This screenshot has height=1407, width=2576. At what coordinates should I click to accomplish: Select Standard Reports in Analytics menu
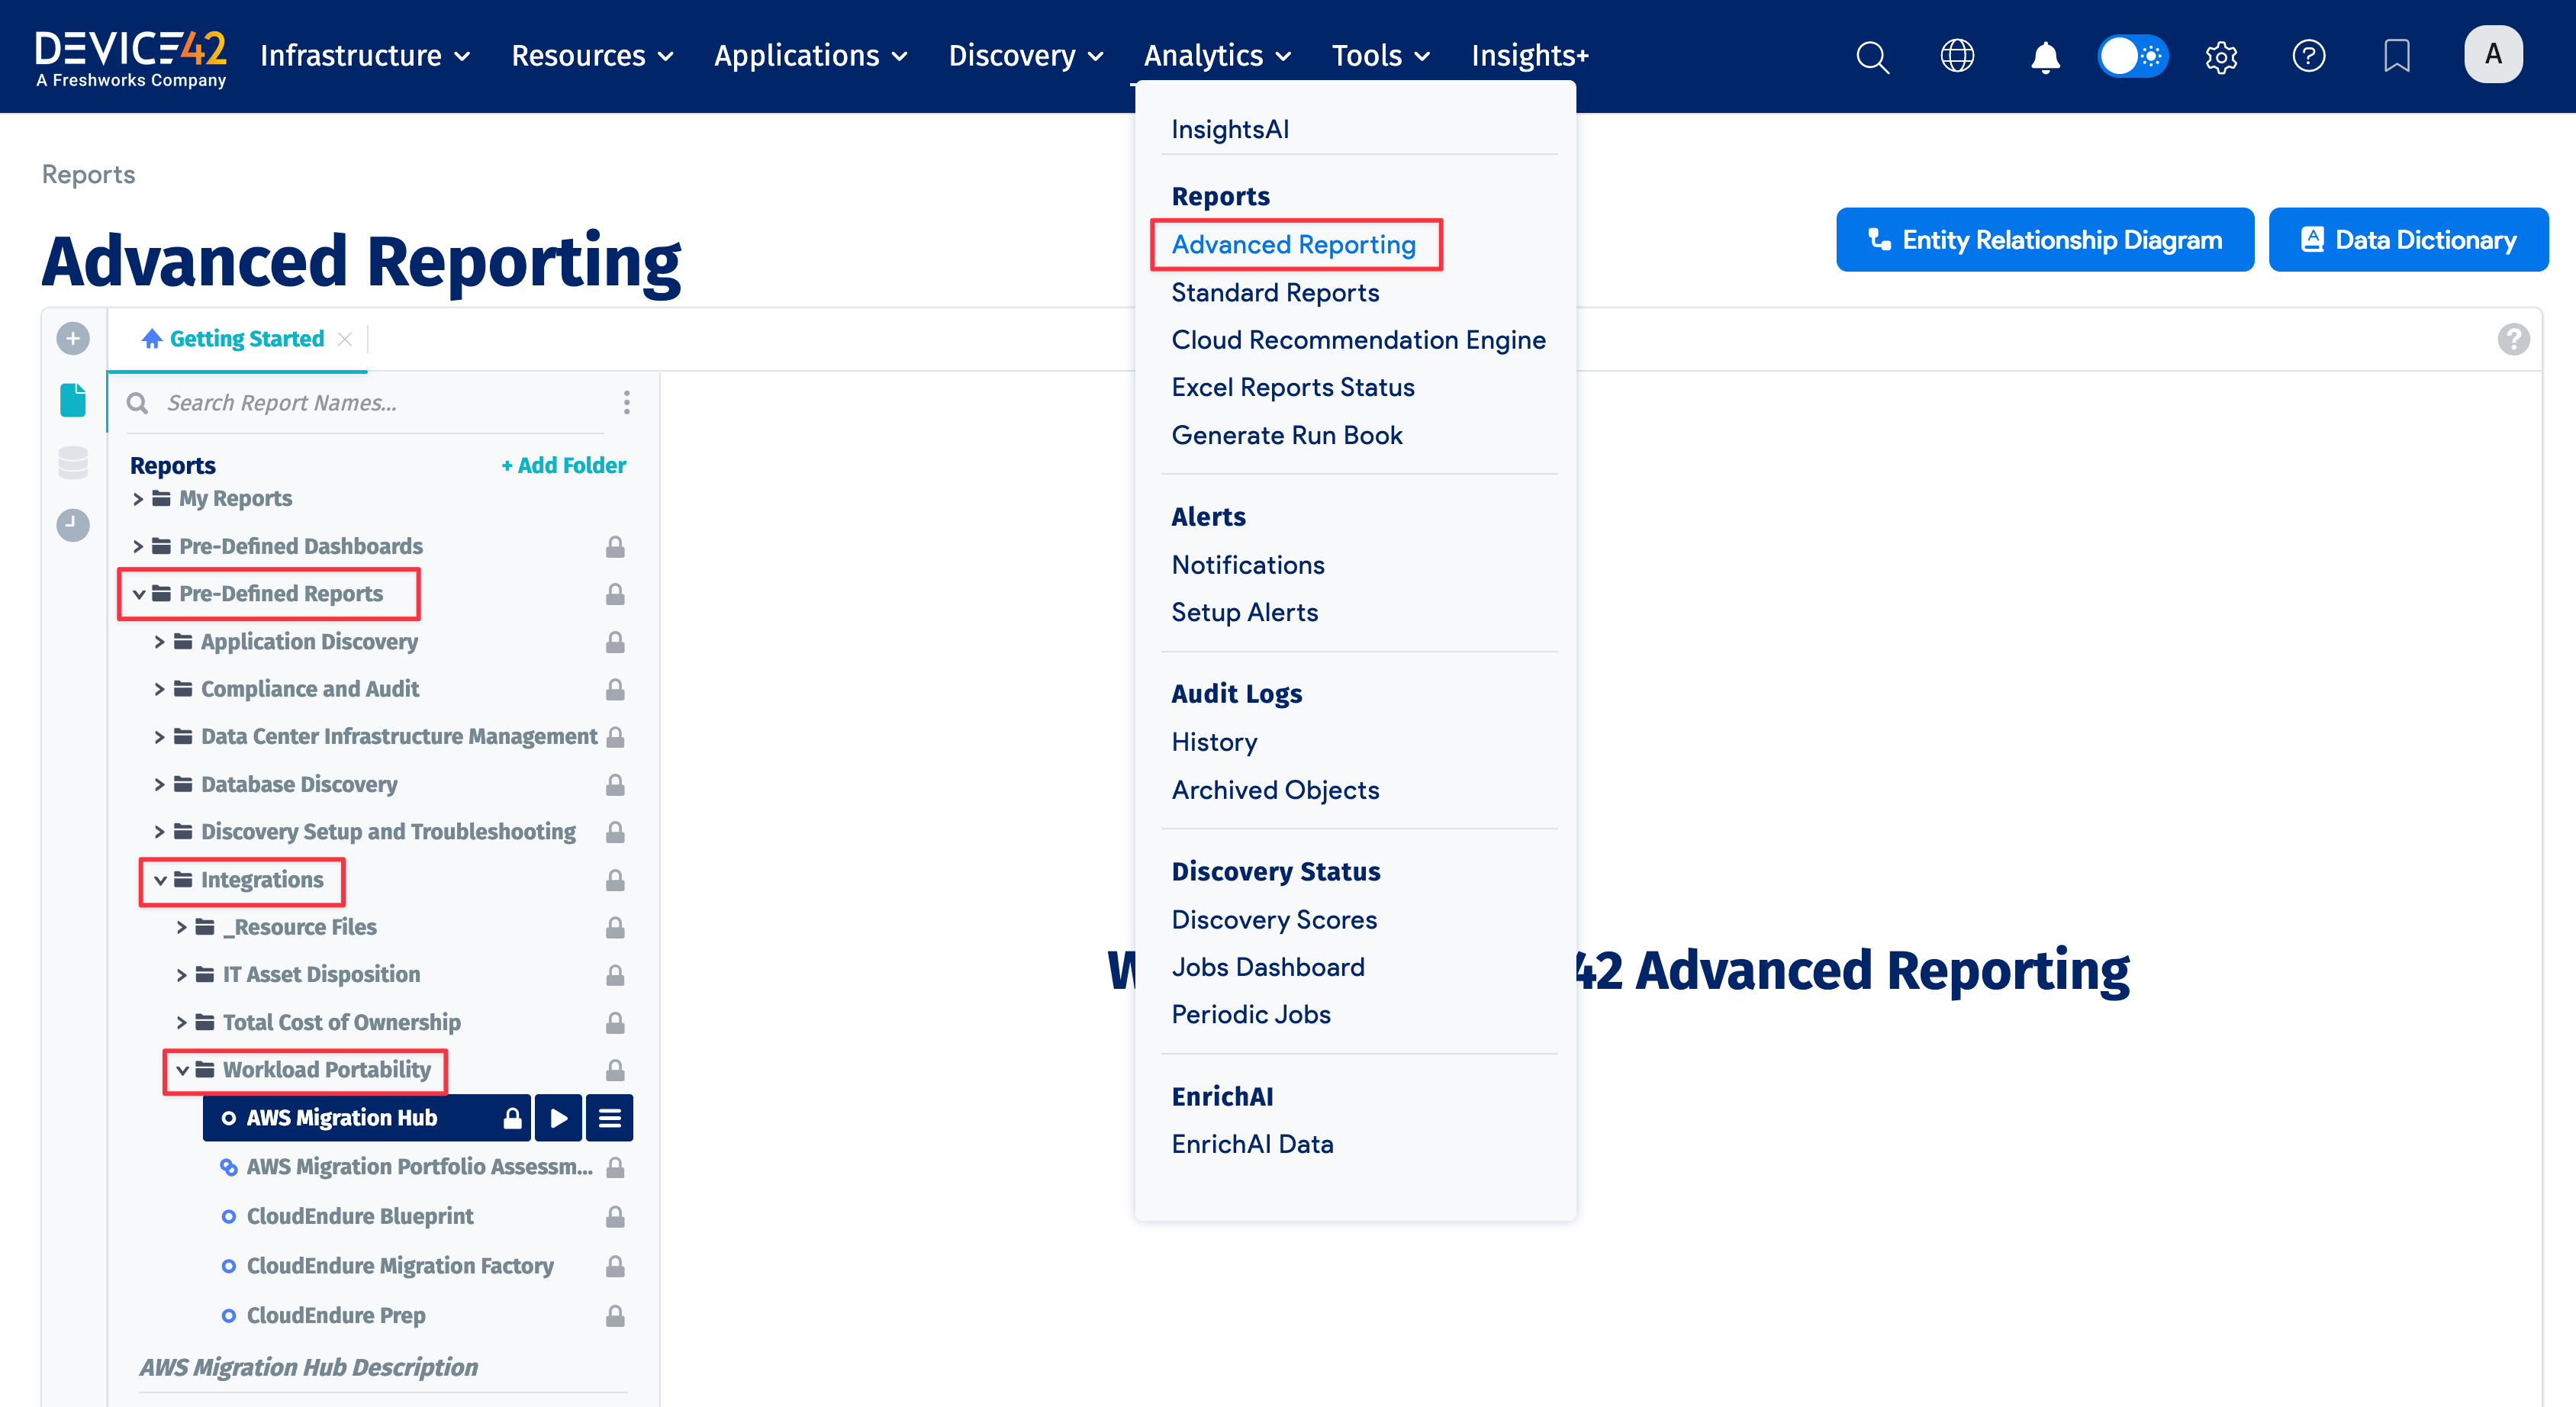[x=1275, y=293]
